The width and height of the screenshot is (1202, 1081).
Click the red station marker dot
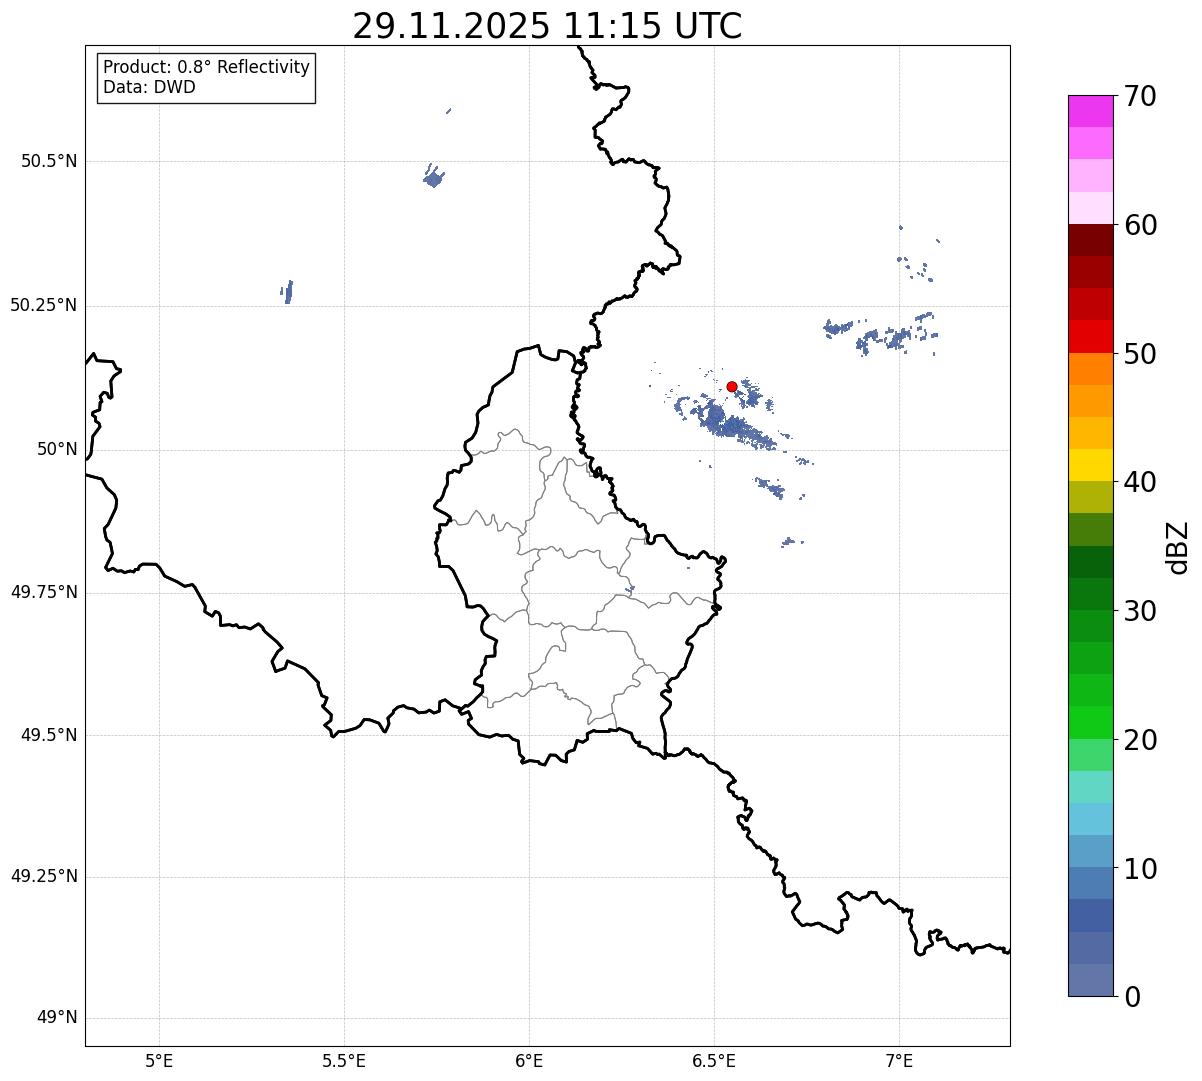point(732,386)
